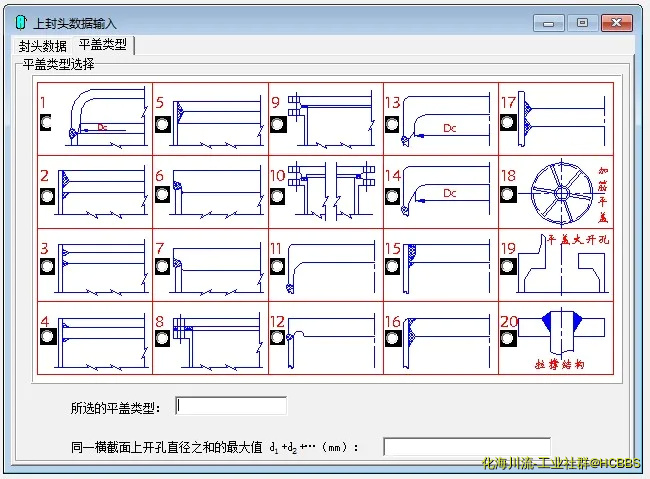The image size is (650, 479).
Task: Click the type 12 cover diagram
Action: pos(330,341)
